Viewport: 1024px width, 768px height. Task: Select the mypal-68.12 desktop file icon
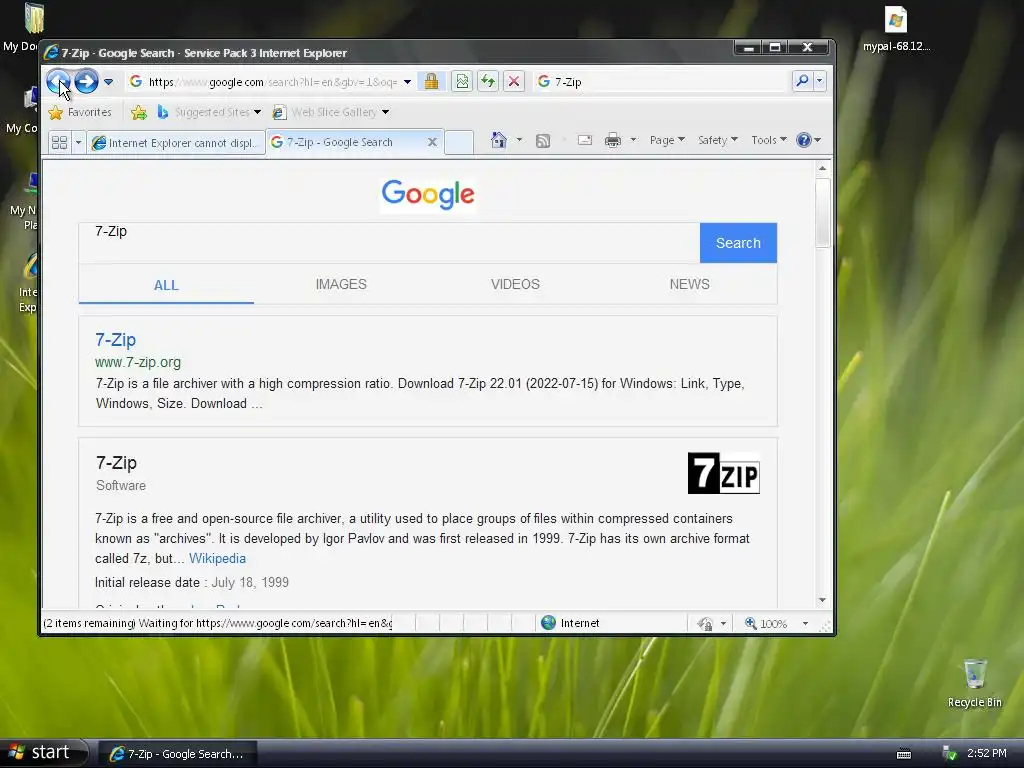(896, 29)
